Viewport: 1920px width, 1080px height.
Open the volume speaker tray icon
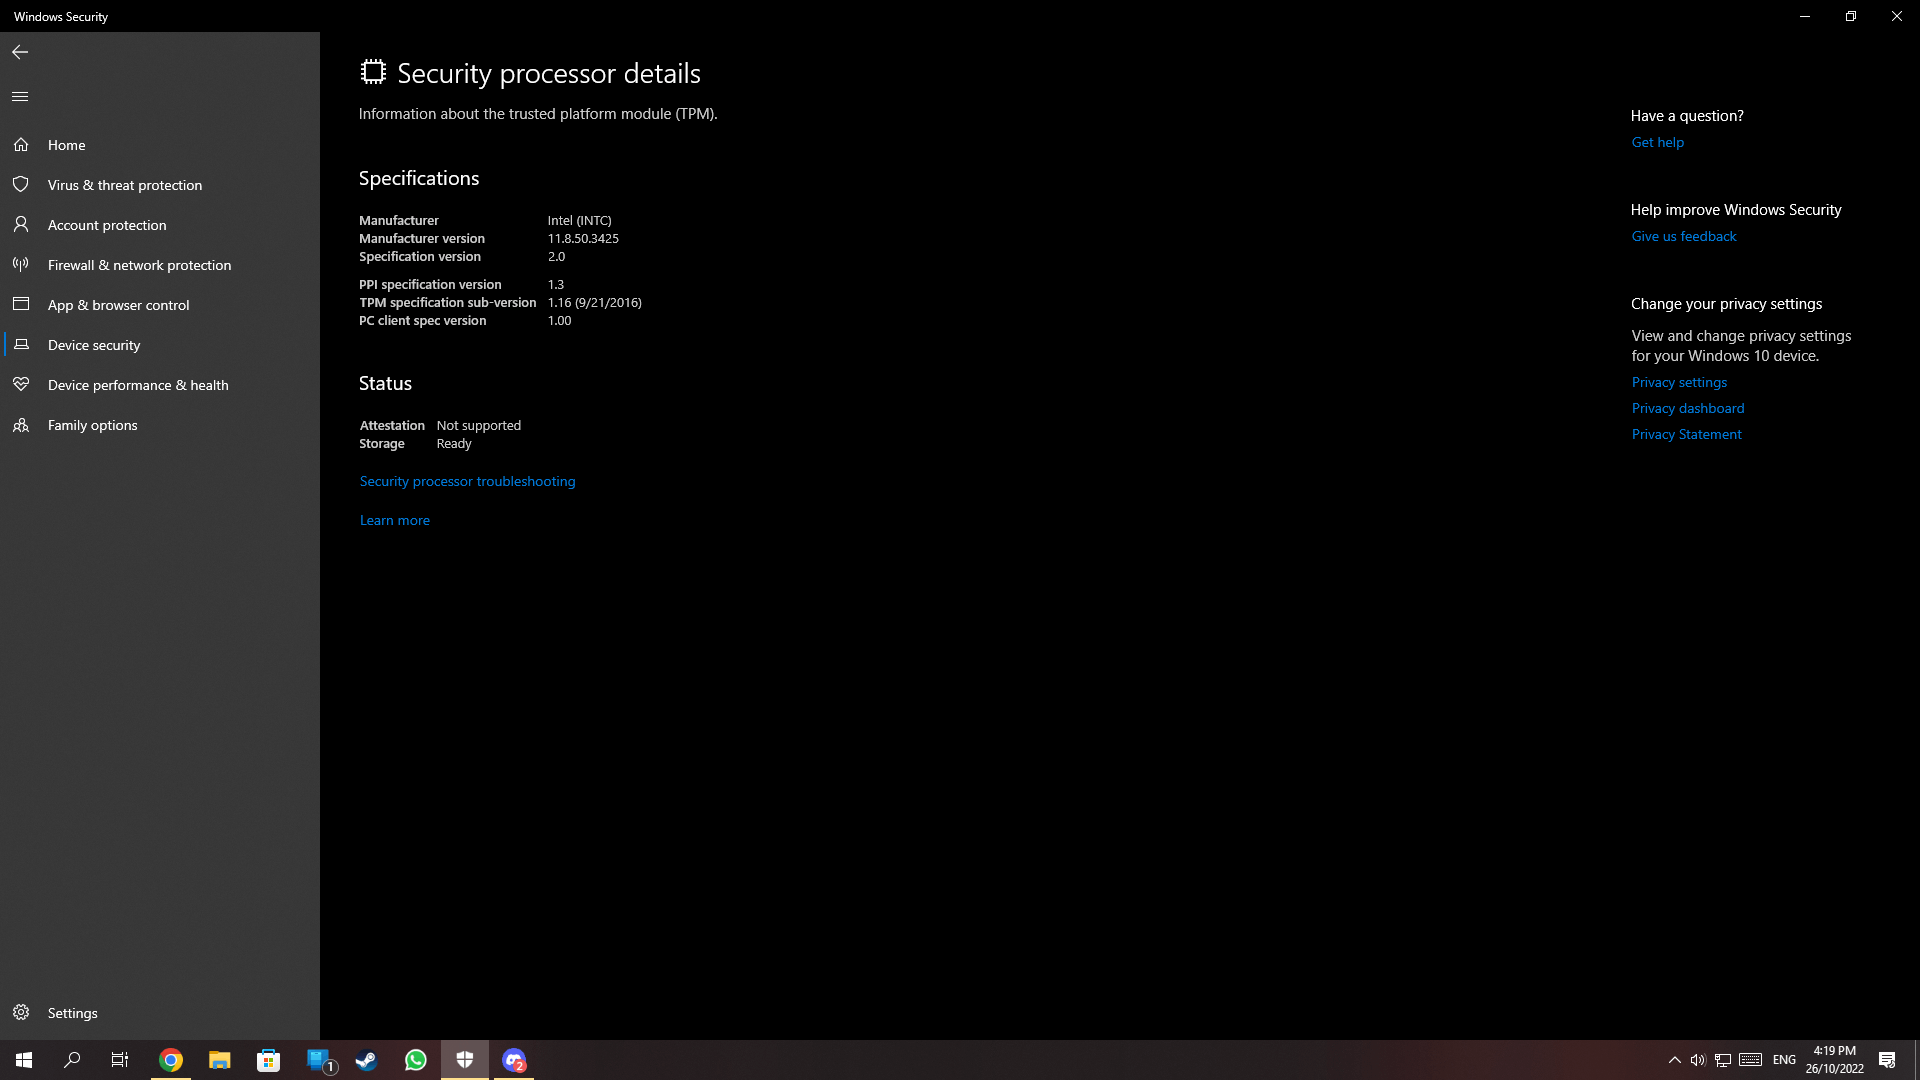pos(1697,1060)
